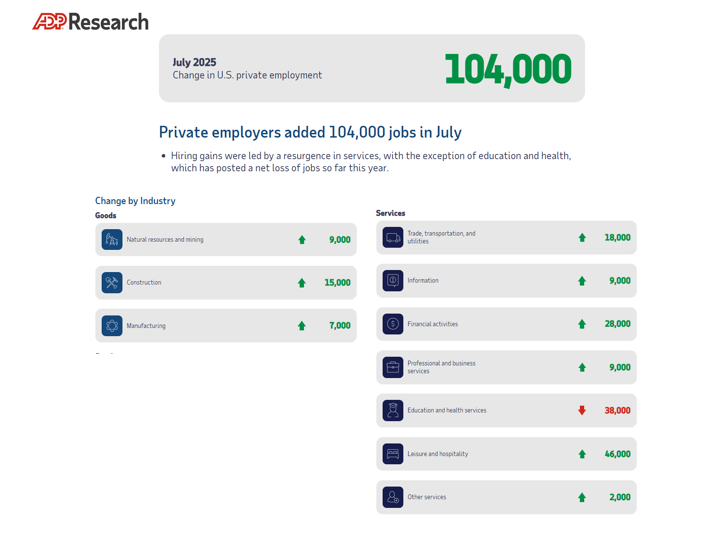Select the Construction industry icon

click(112, 283)
